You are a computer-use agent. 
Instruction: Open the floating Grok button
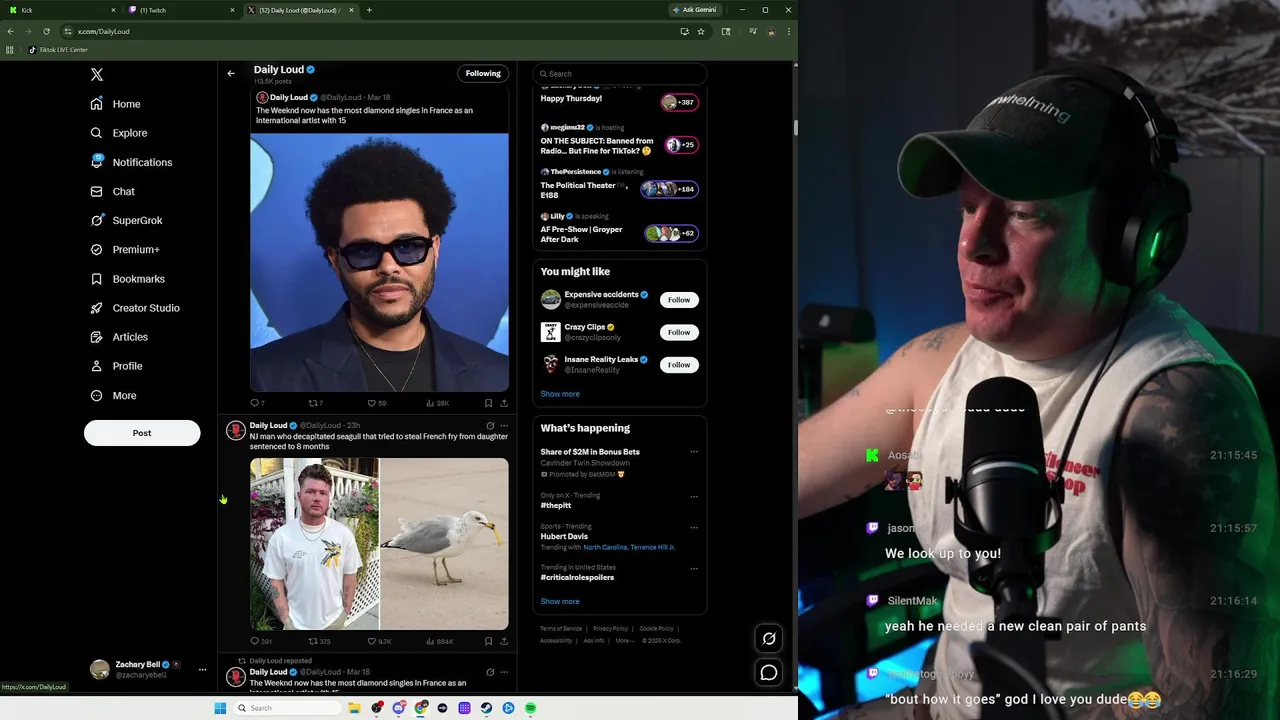[x=769, y=638]
